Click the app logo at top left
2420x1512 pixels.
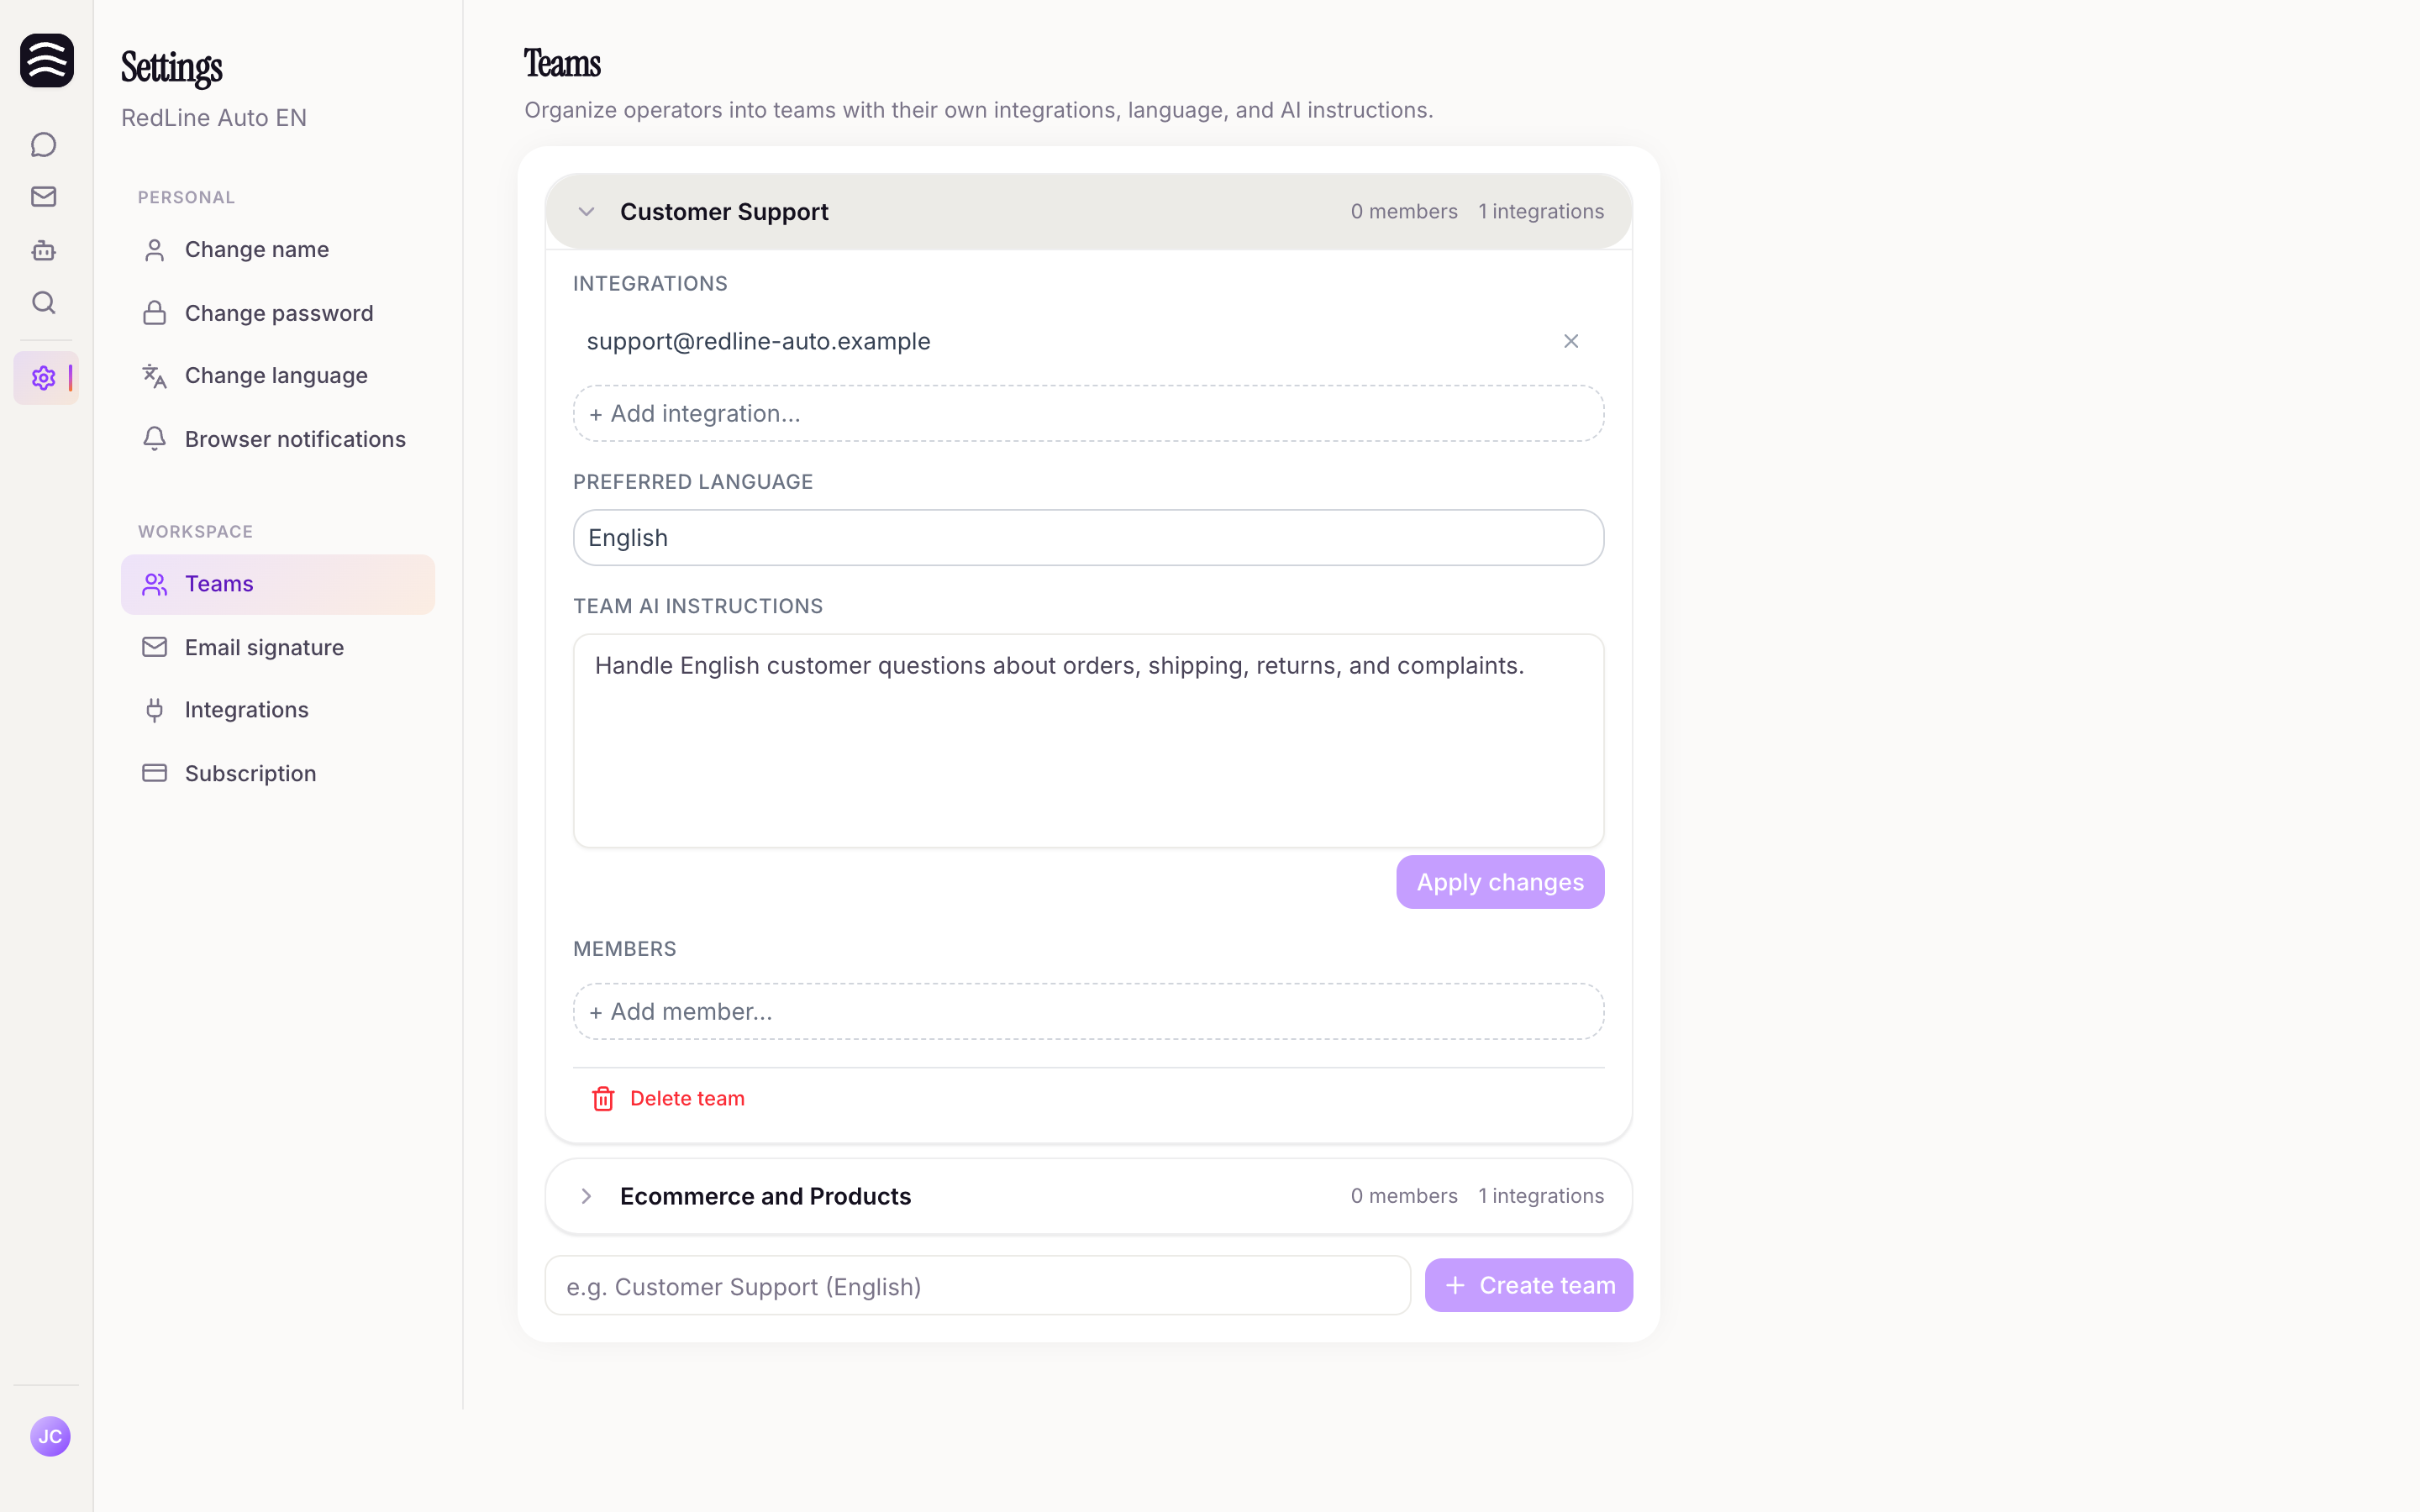pos(47,60)
